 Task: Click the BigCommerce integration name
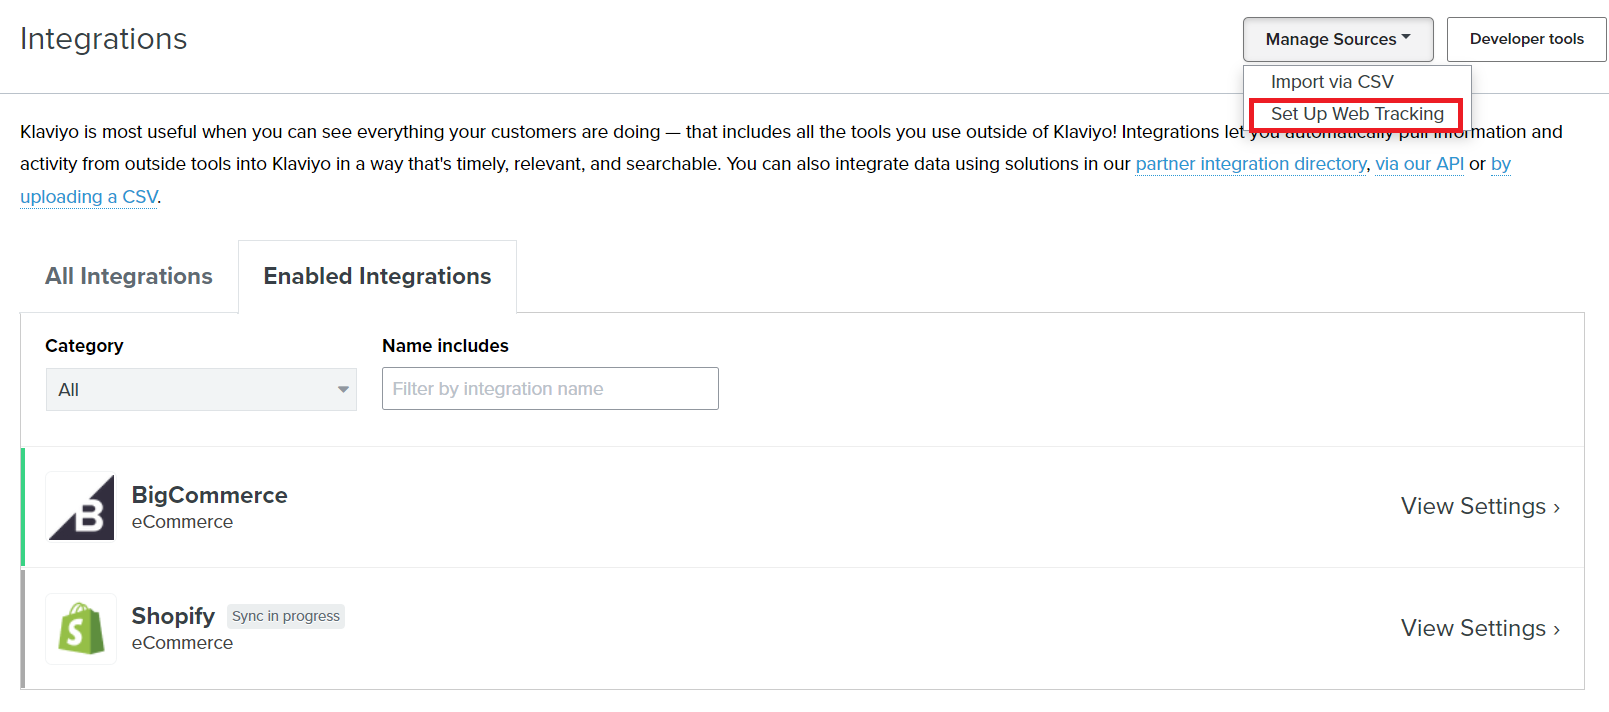(209, 495)
